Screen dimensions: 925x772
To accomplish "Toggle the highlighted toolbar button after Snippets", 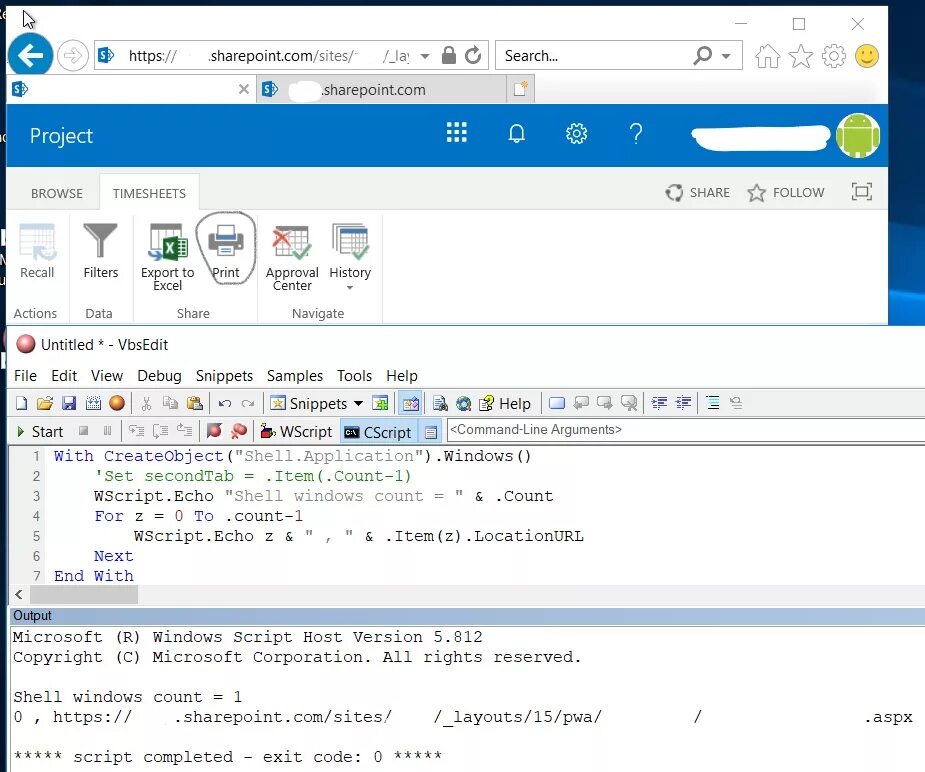I will click(x=410, y=403).
